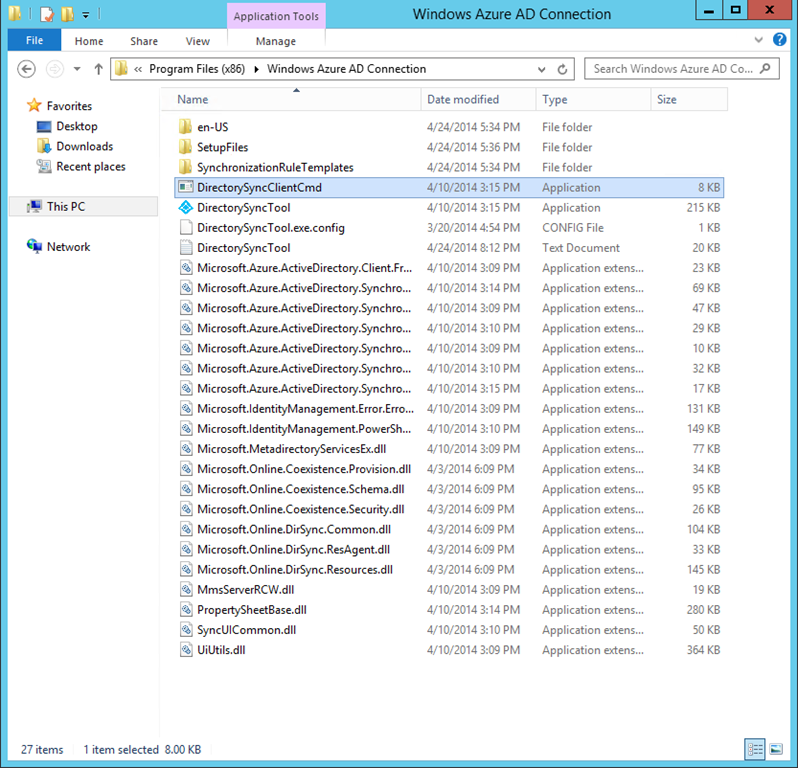798x768 pixels.
Task: Click the 3/20/2014 4:54 PM date cell
Action: point(473,227)
